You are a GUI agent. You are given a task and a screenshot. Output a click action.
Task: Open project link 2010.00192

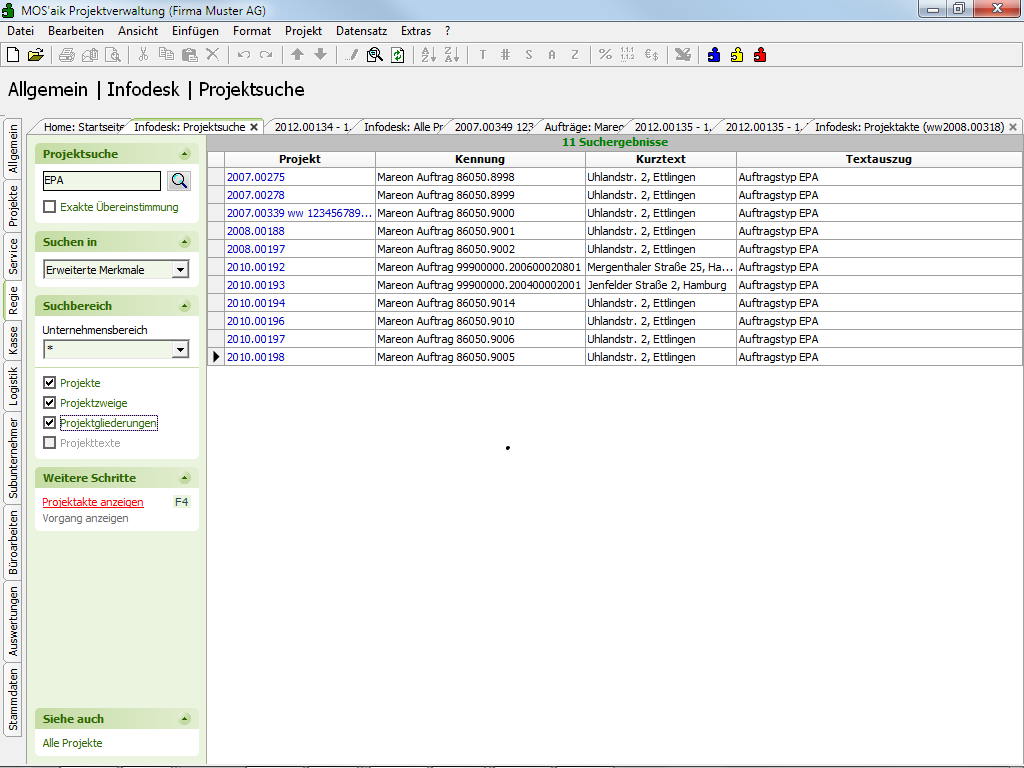tap(255, 267)
